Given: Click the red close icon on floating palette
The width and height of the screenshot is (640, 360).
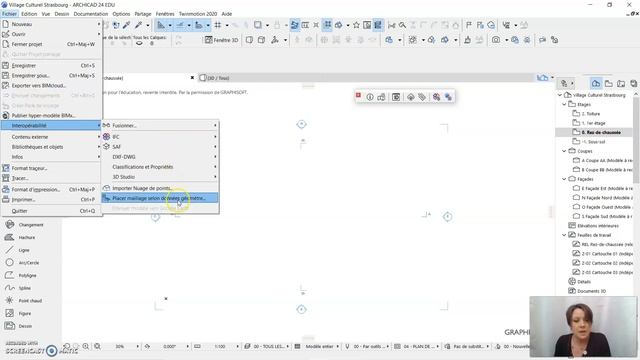Looking at the screenshot, I should (x=358, y=95).
